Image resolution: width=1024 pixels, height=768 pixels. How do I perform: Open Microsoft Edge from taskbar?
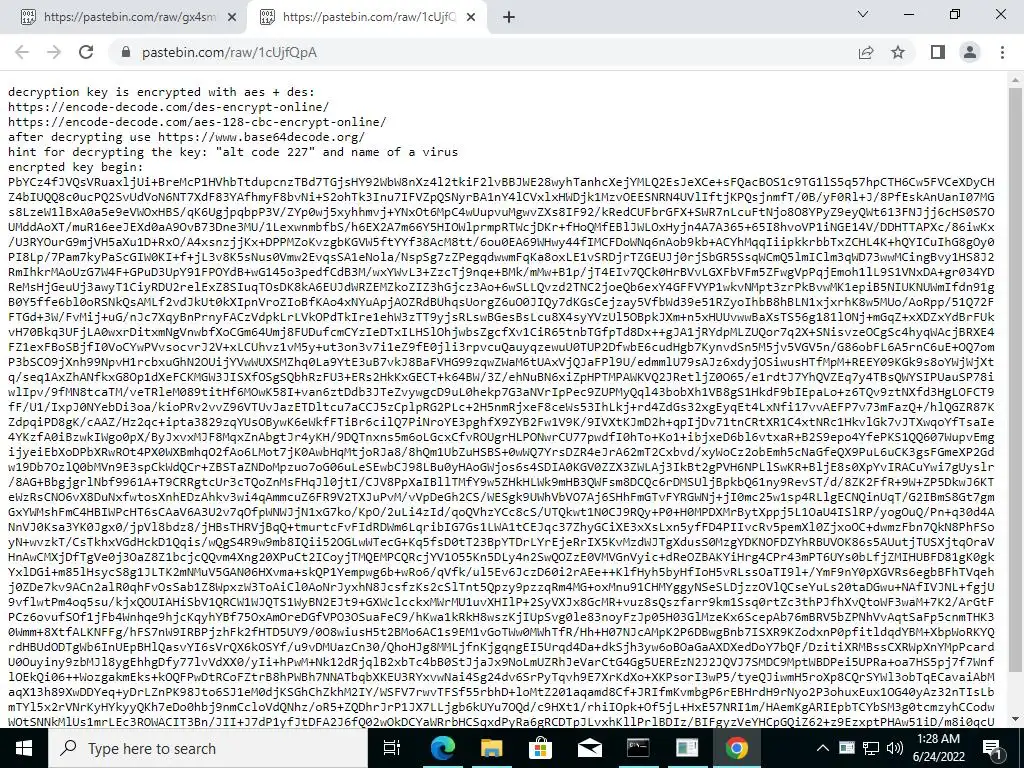coord(443,748)
